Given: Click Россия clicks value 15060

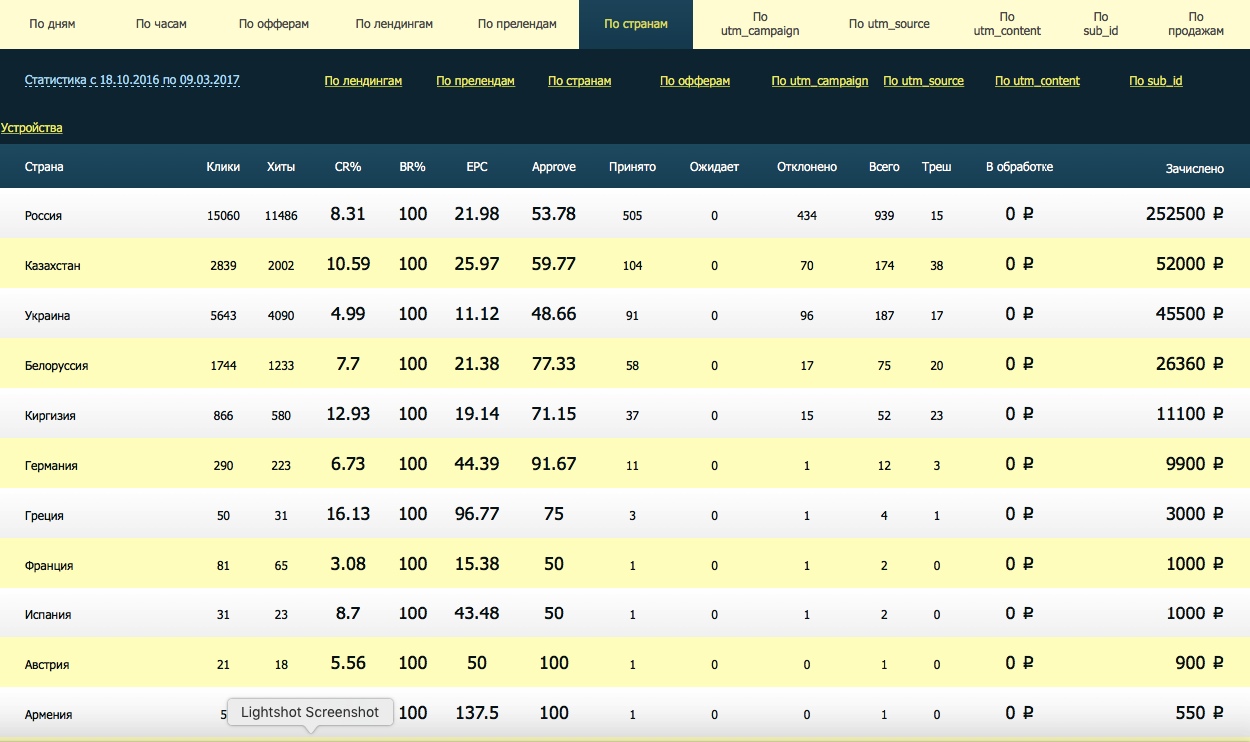Looking at the screenshot, I should (223, 216).
